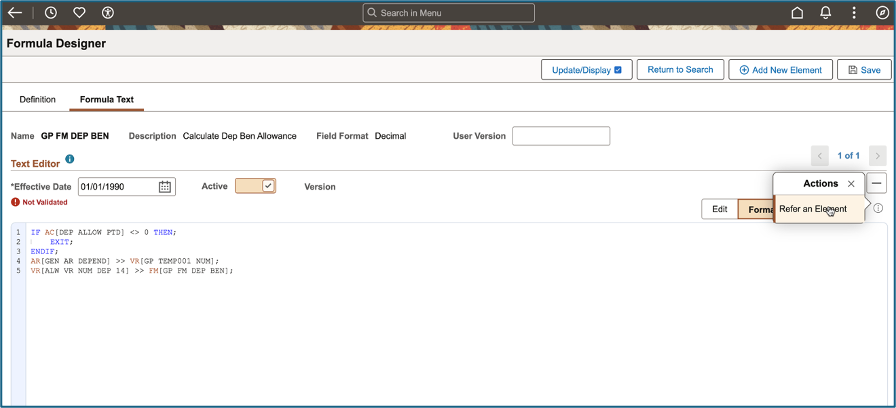Image resolution: width=896 pixels, height=408 pixels.
Task: Click Return to Search
Action: [680, 70]
